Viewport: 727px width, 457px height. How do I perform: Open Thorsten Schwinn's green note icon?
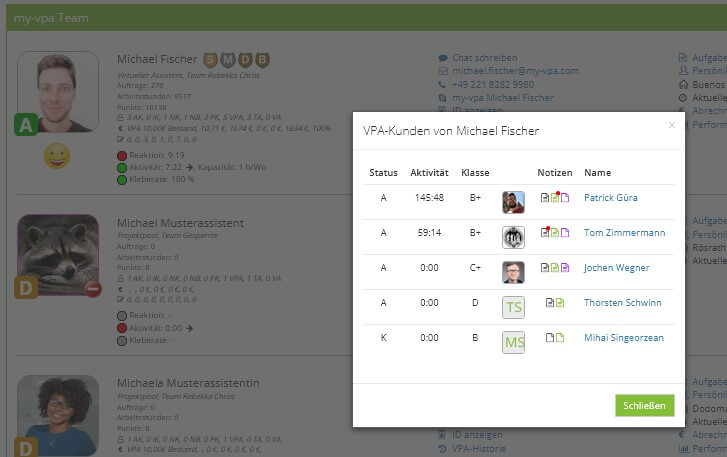click(x=560, y=303)
